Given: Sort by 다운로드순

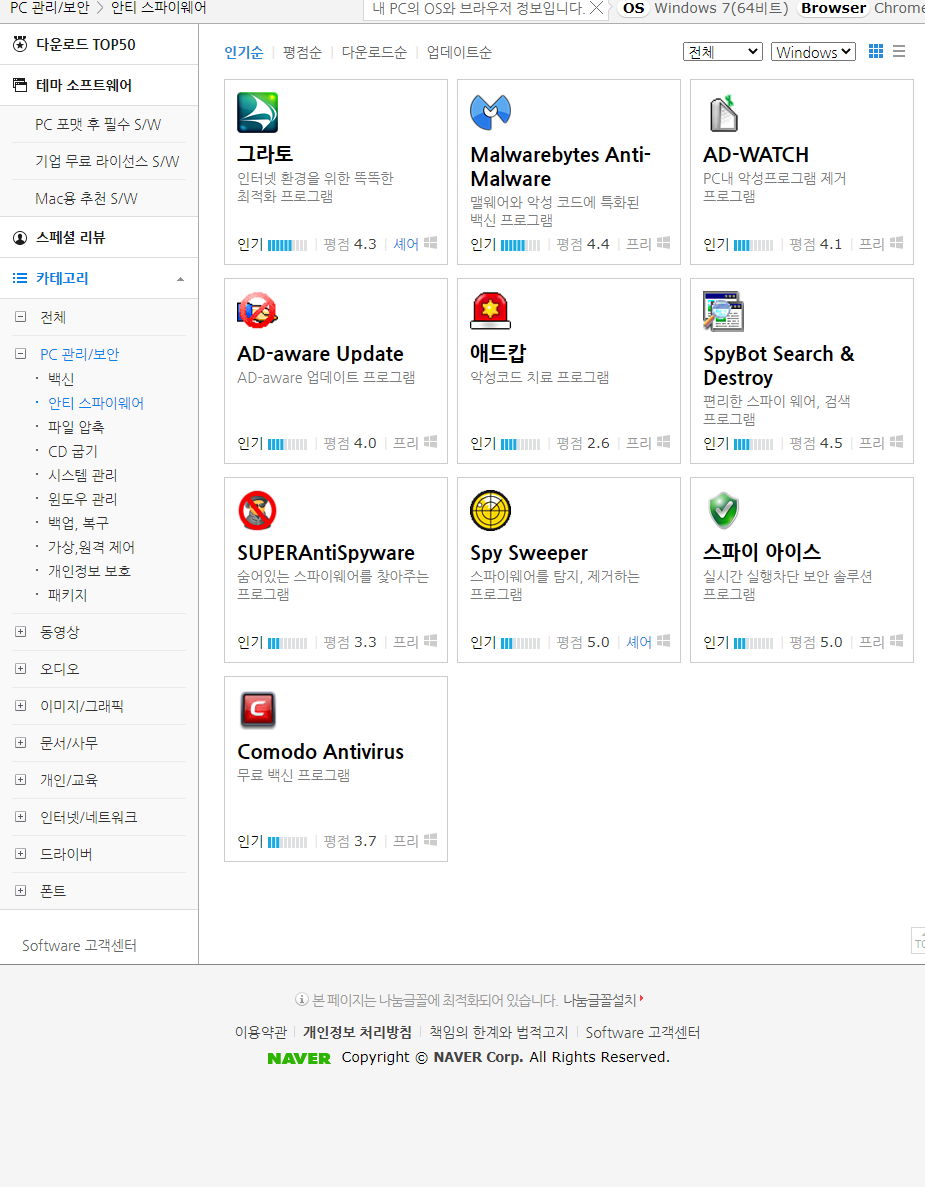Looking at the screenshot, I should coord(374,52).
